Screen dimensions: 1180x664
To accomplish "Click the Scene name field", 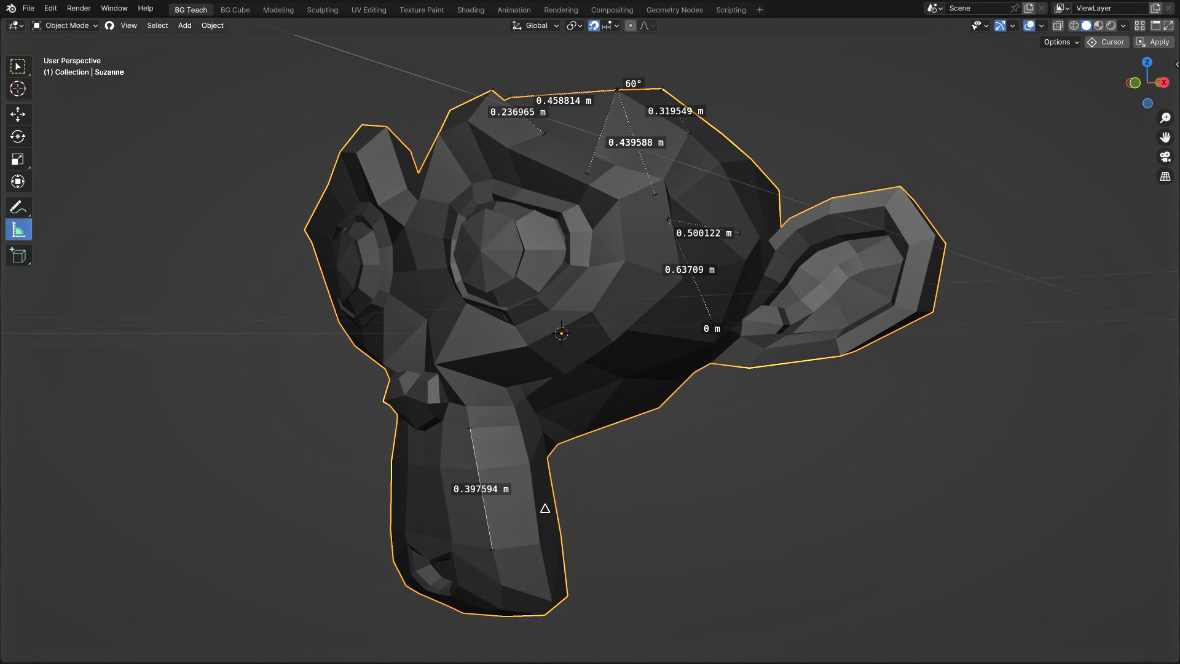I will 976,9.
